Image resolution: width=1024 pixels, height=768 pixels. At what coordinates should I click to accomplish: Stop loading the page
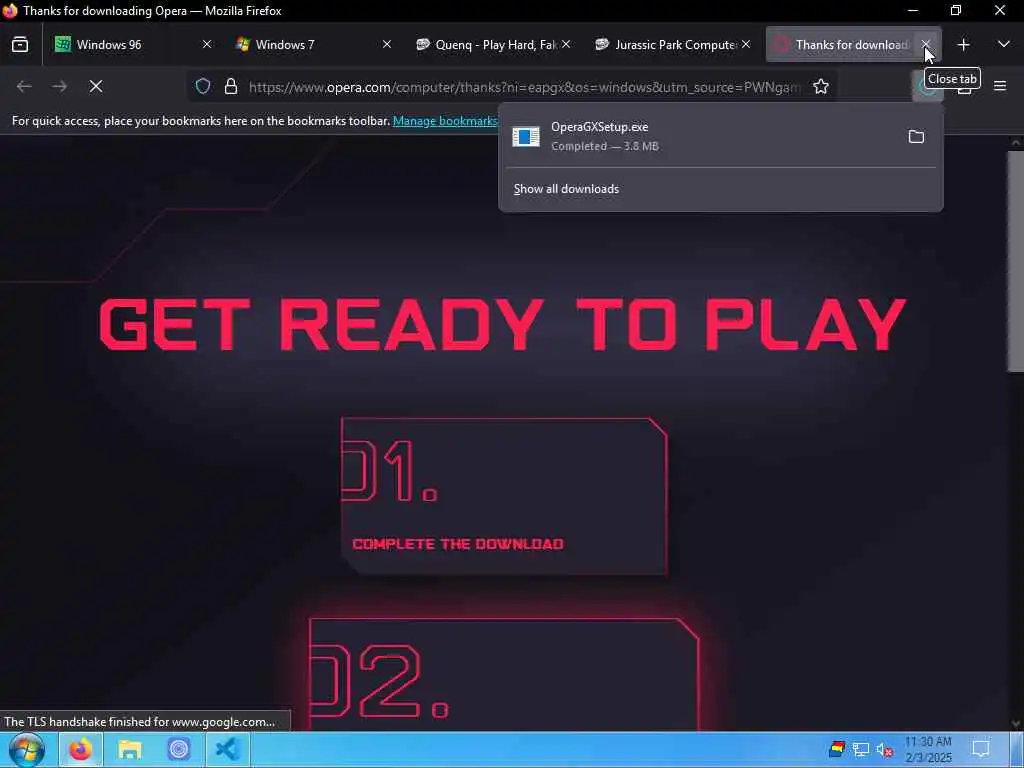[96, 86]
